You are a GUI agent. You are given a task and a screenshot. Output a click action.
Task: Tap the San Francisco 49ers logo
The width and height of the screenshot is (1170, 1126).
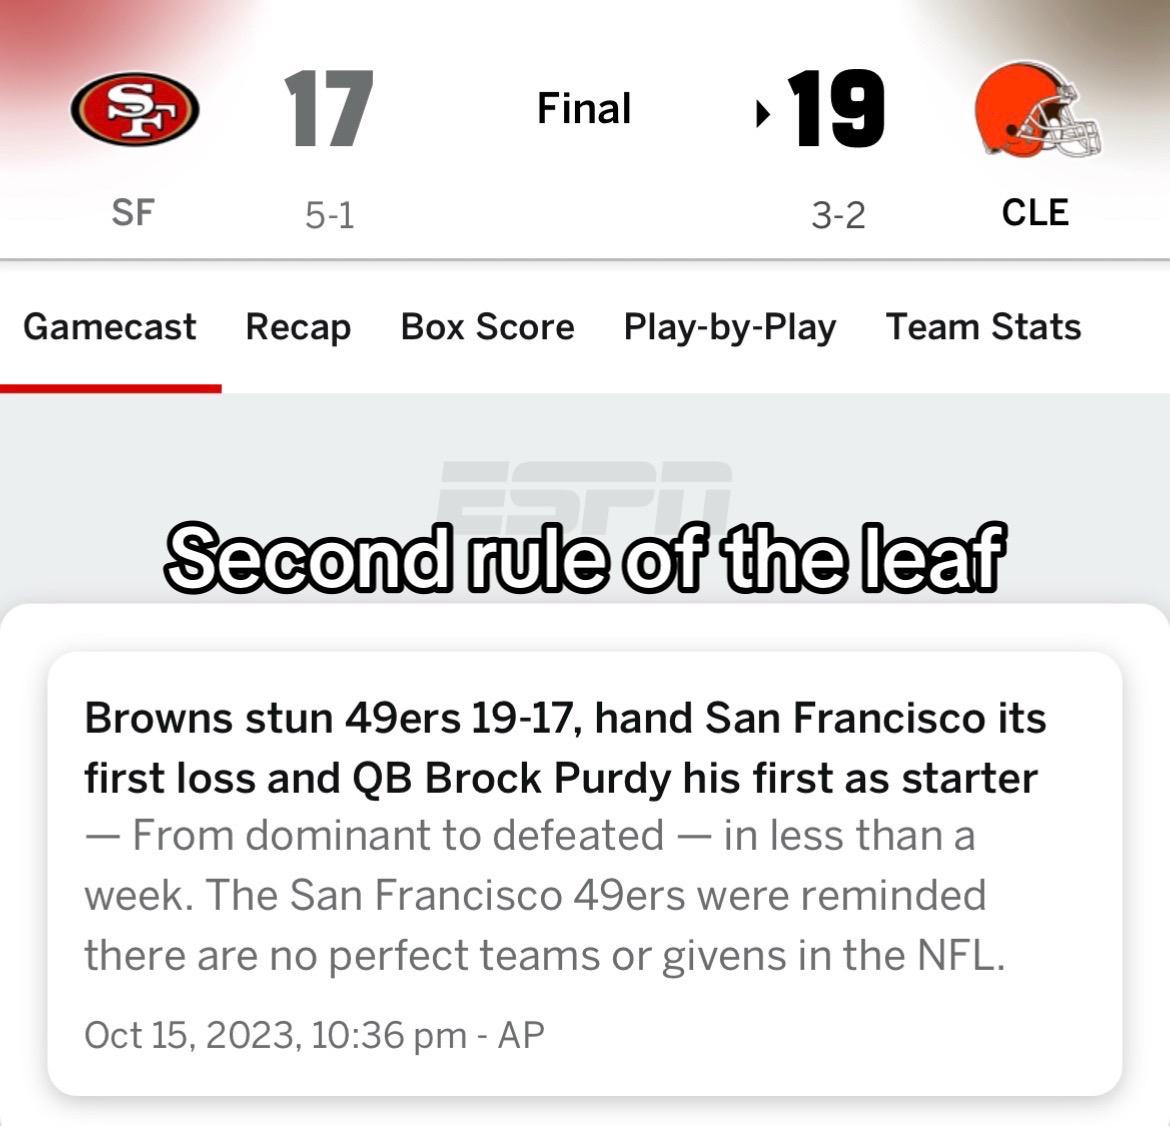135,109
